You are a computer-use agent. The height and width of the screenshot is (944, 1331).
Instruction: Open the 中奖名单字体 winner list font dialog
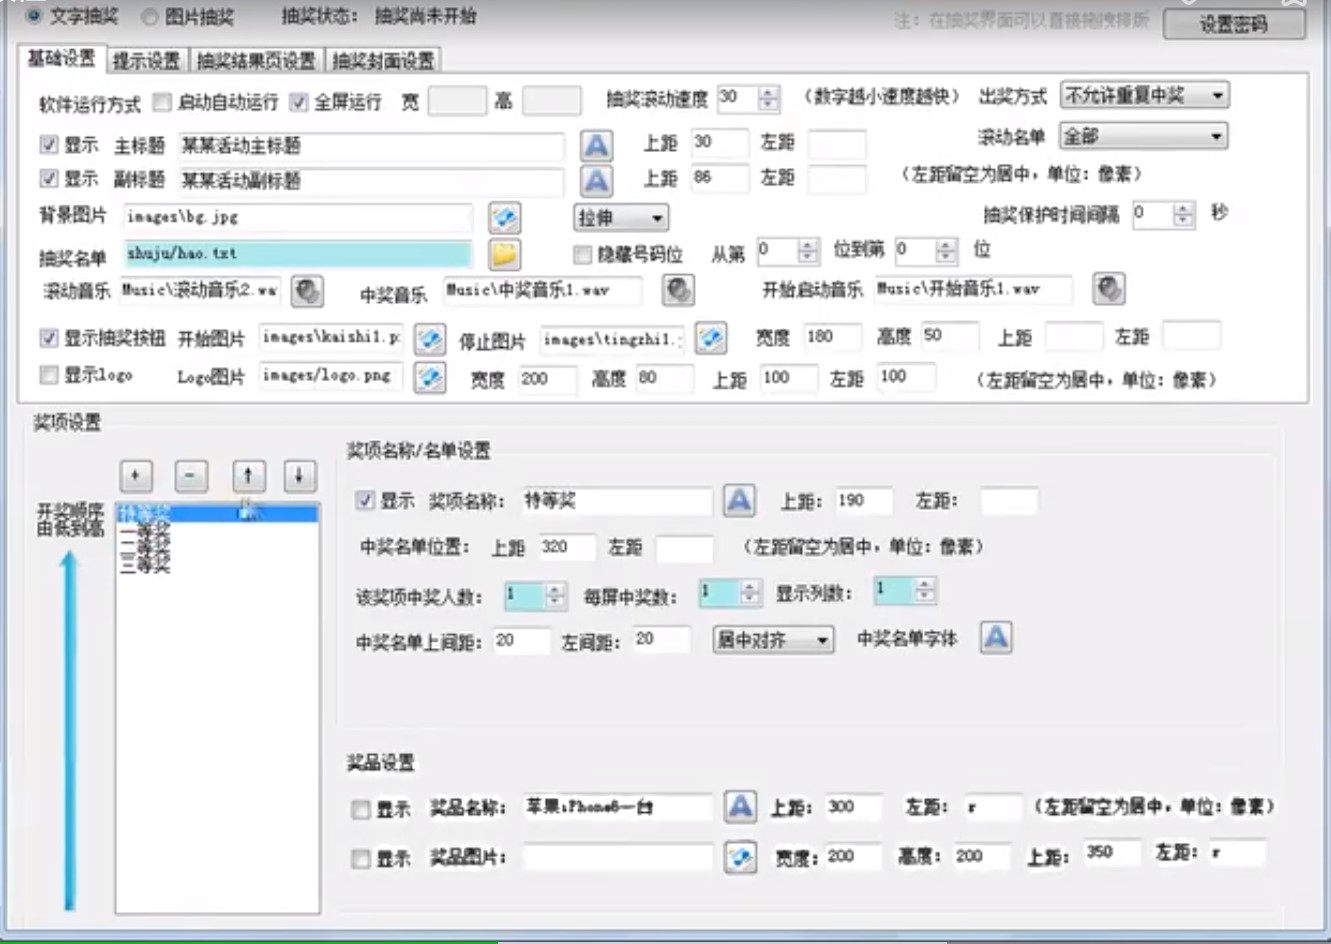click(995, 637)
